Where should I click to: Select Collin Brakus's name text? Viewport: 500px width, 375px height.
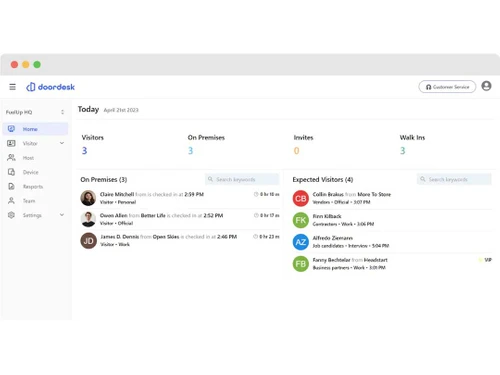point(328,194)
